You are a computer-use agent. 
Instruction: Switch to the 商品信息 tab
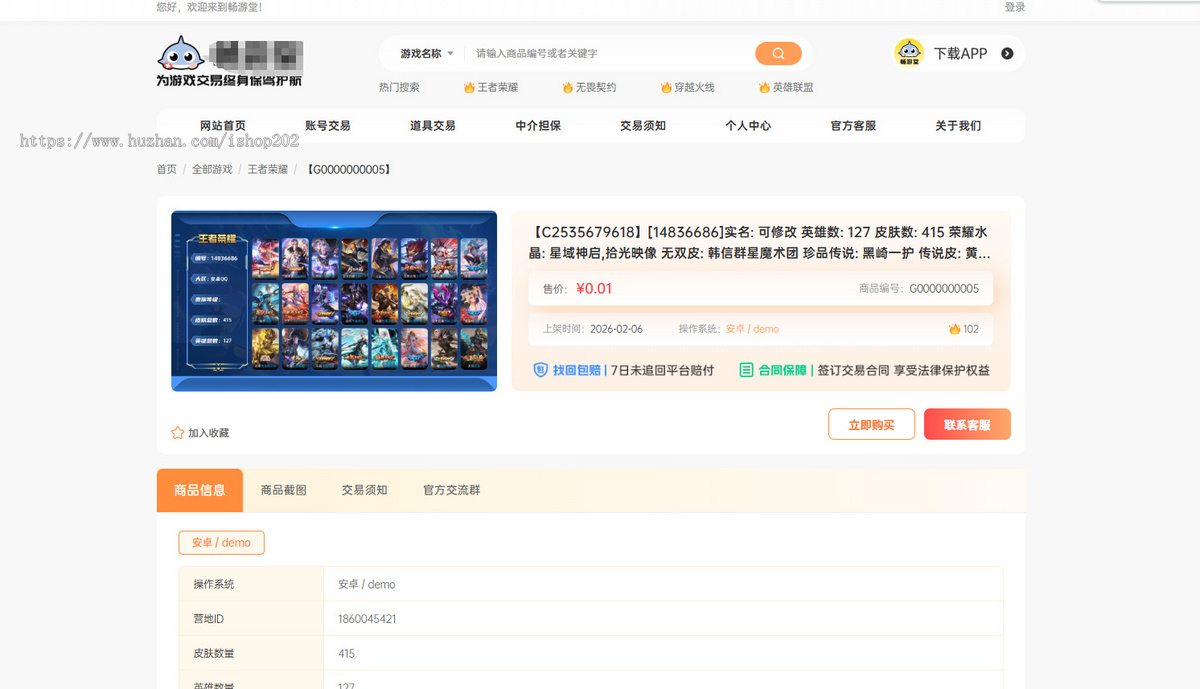[x=200, y=490]
